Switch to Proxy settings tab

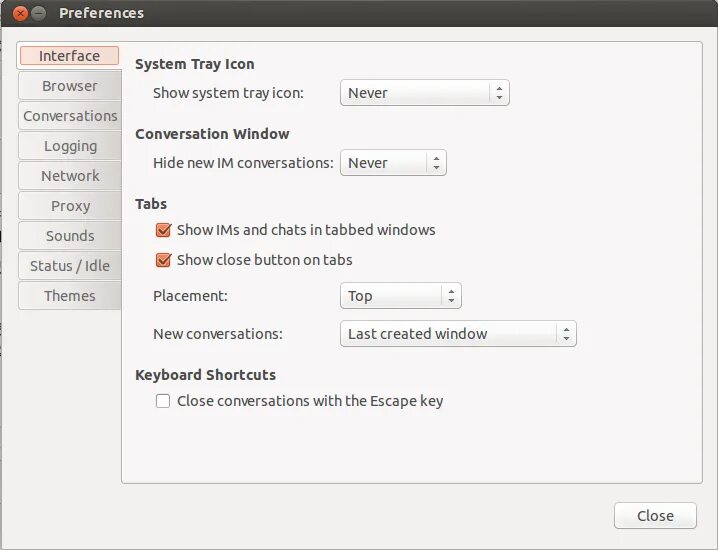(x=70, y=206)
